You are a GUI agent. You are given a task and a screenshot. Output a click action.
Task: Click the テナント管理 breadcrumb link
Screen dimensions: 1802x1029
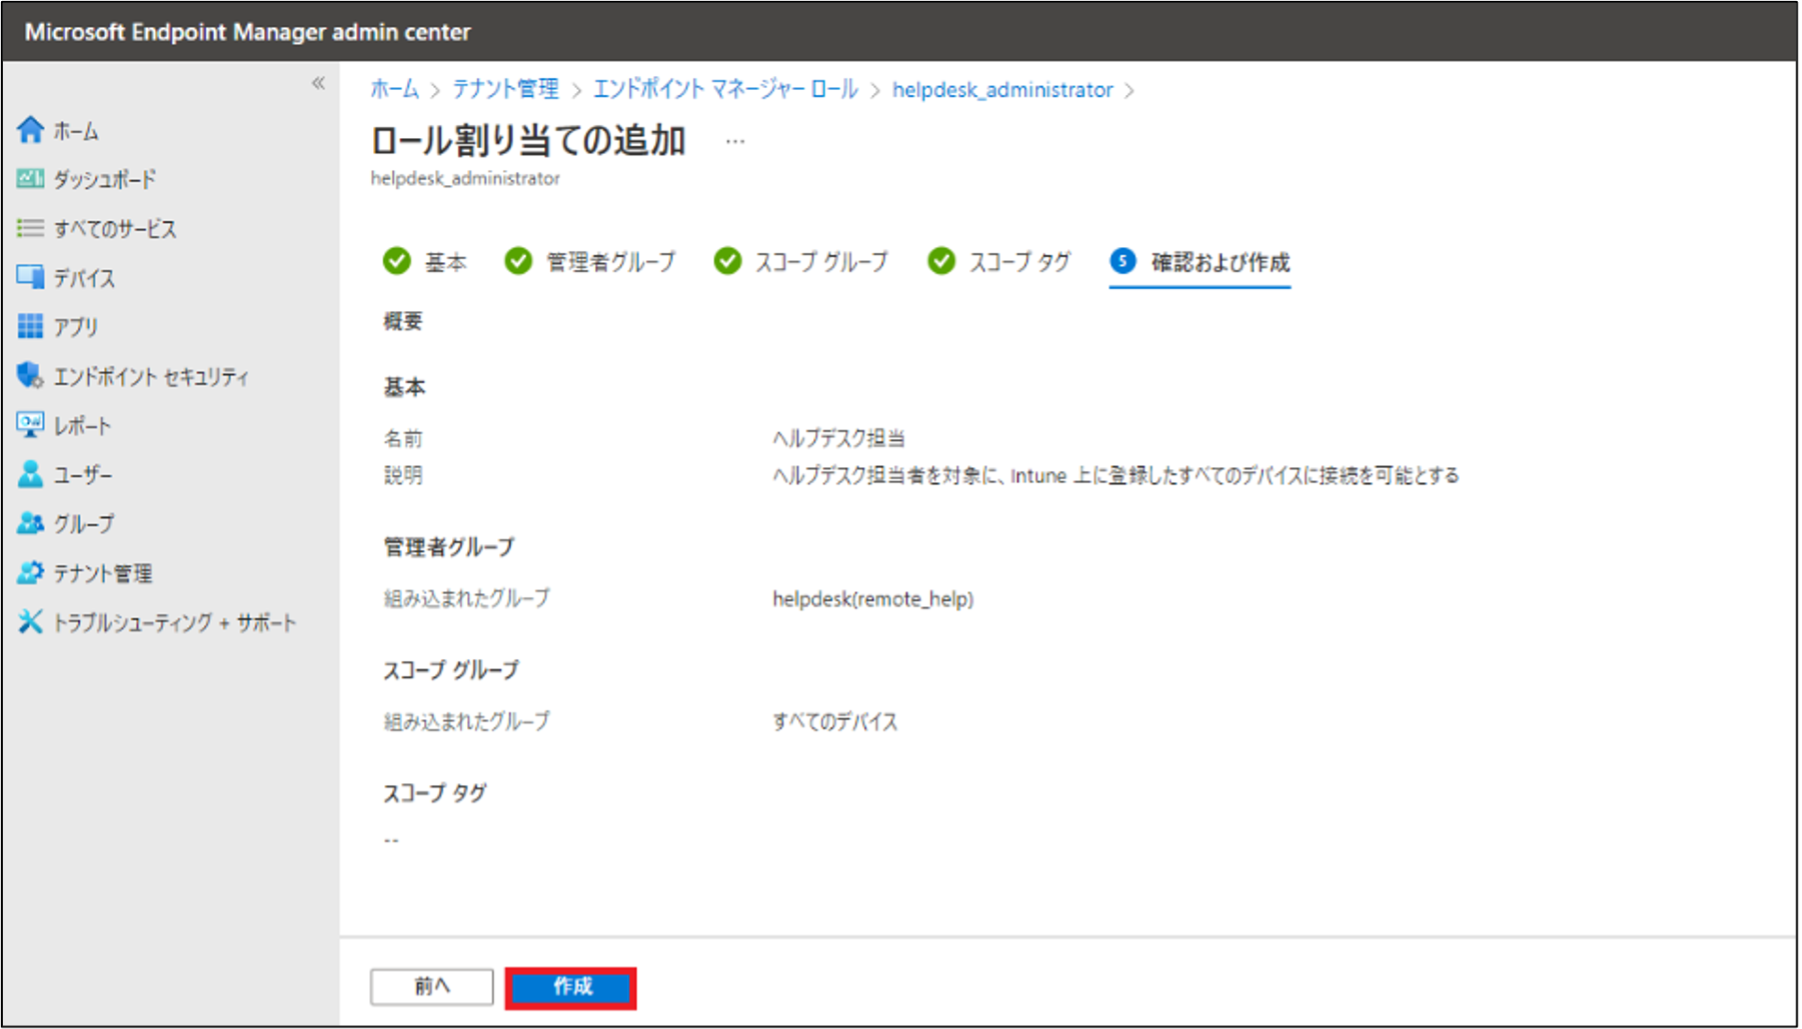pyautogui.click(x=506, y=89)
